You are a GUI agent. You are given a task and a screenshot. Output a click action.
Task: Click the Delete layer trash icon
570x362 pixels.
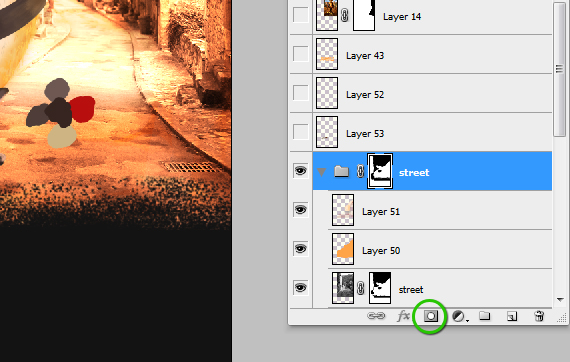tap(539, 316)
